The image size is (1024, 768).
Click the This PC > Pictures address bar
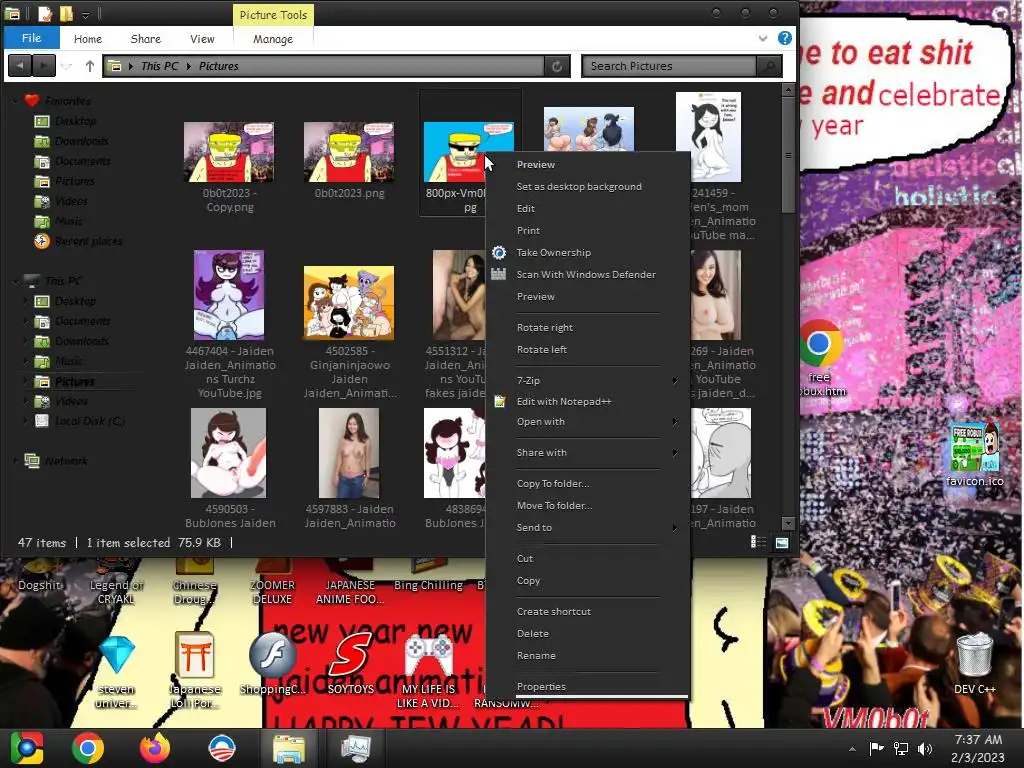[x=324, y=66]
